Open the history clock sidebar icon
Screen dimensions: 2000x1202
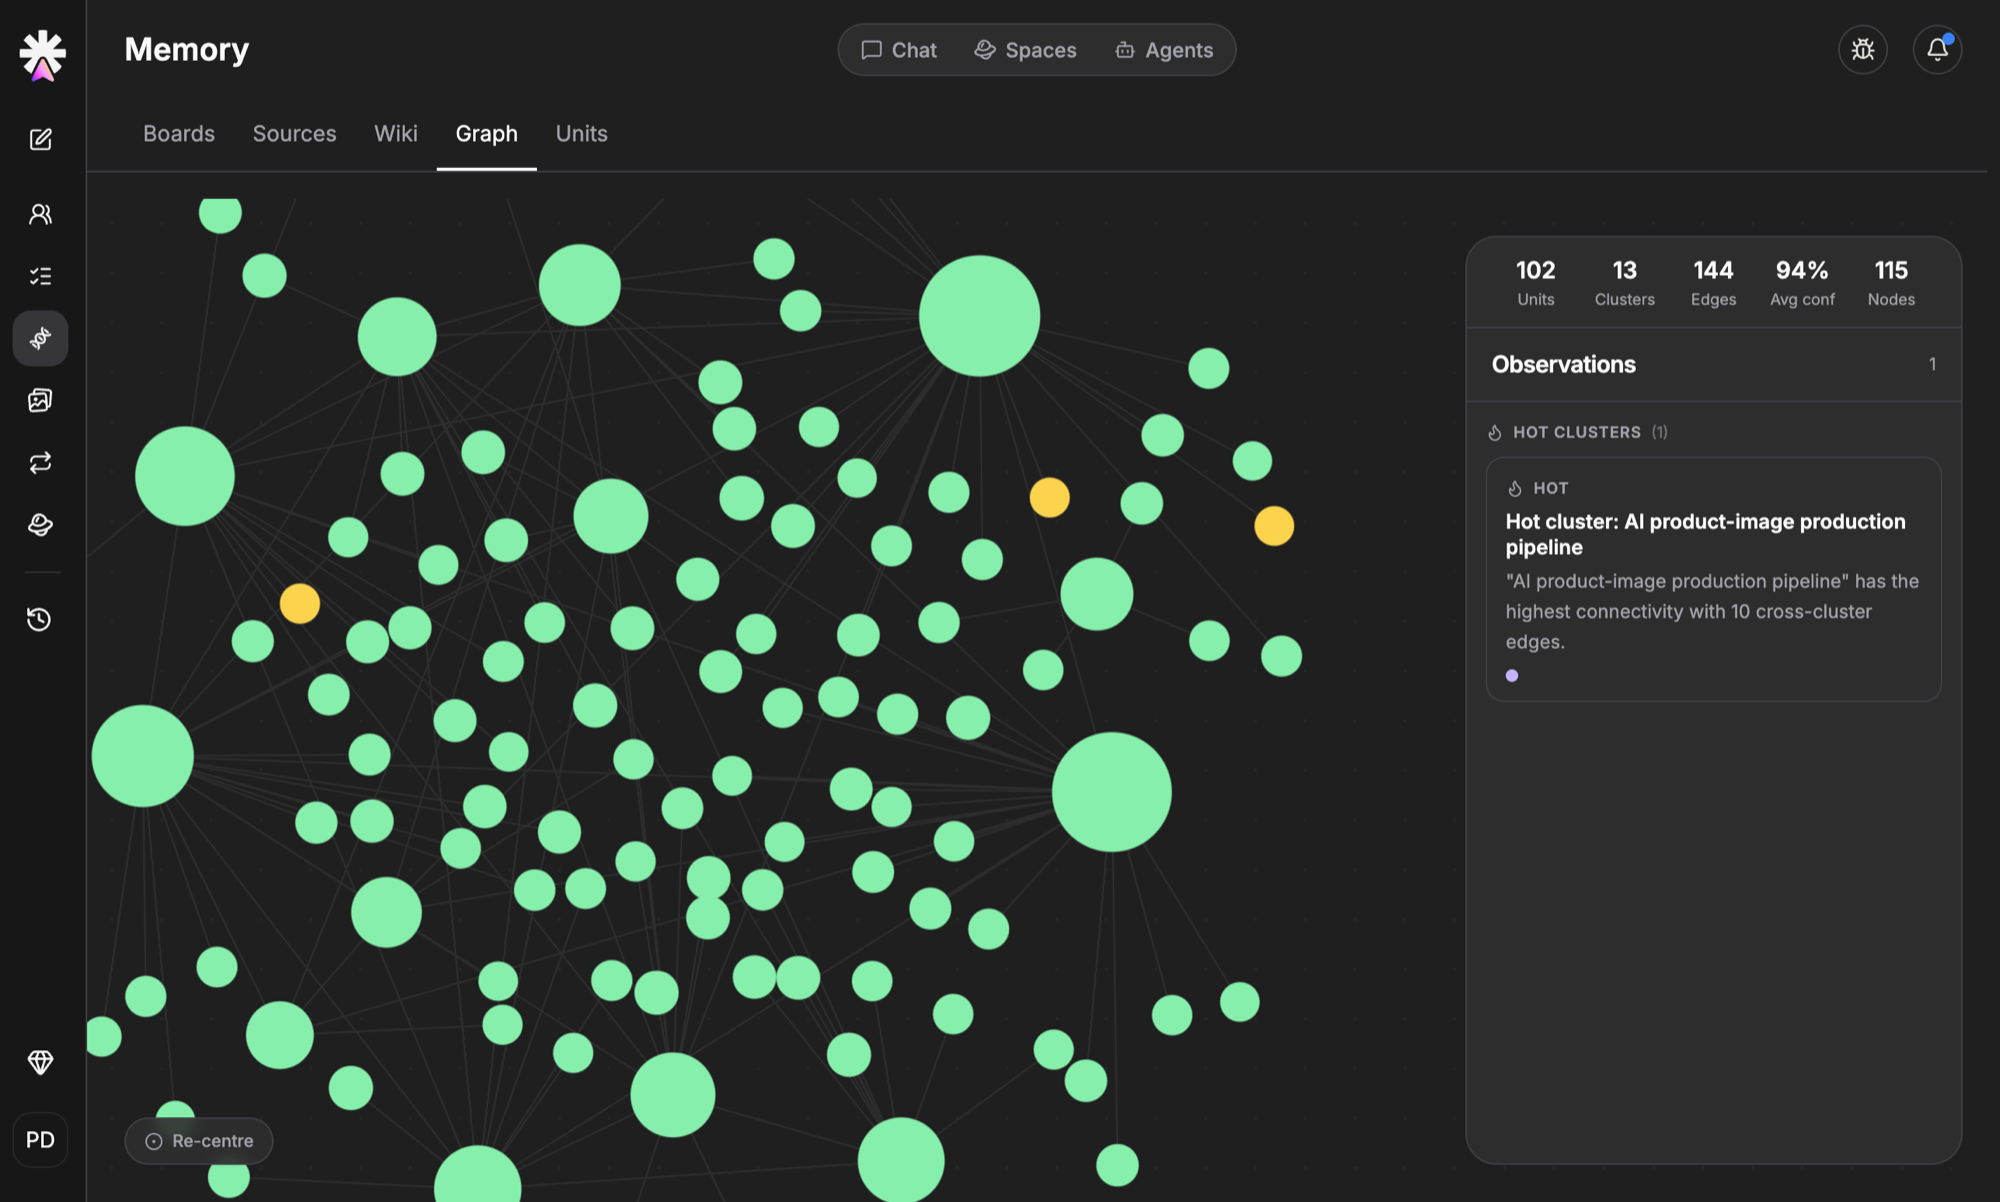pyautogui.click(x=40, y=619)
